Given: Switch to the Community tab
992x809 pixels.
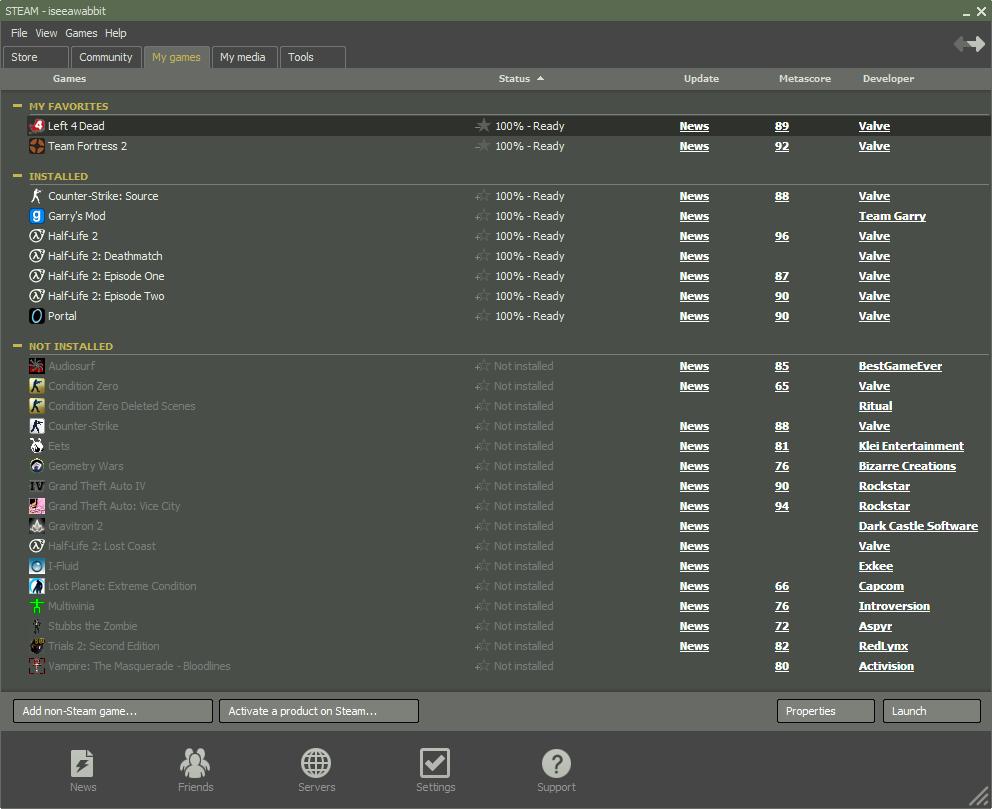Looking at the screenshot, I should coord(106,57).
